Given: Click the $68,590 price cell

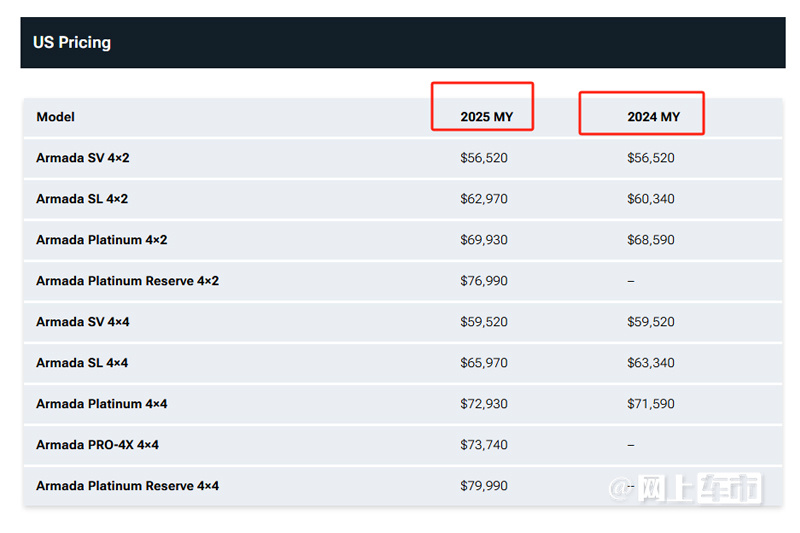Looking at the screenshot, I should [x=651, y=240].
